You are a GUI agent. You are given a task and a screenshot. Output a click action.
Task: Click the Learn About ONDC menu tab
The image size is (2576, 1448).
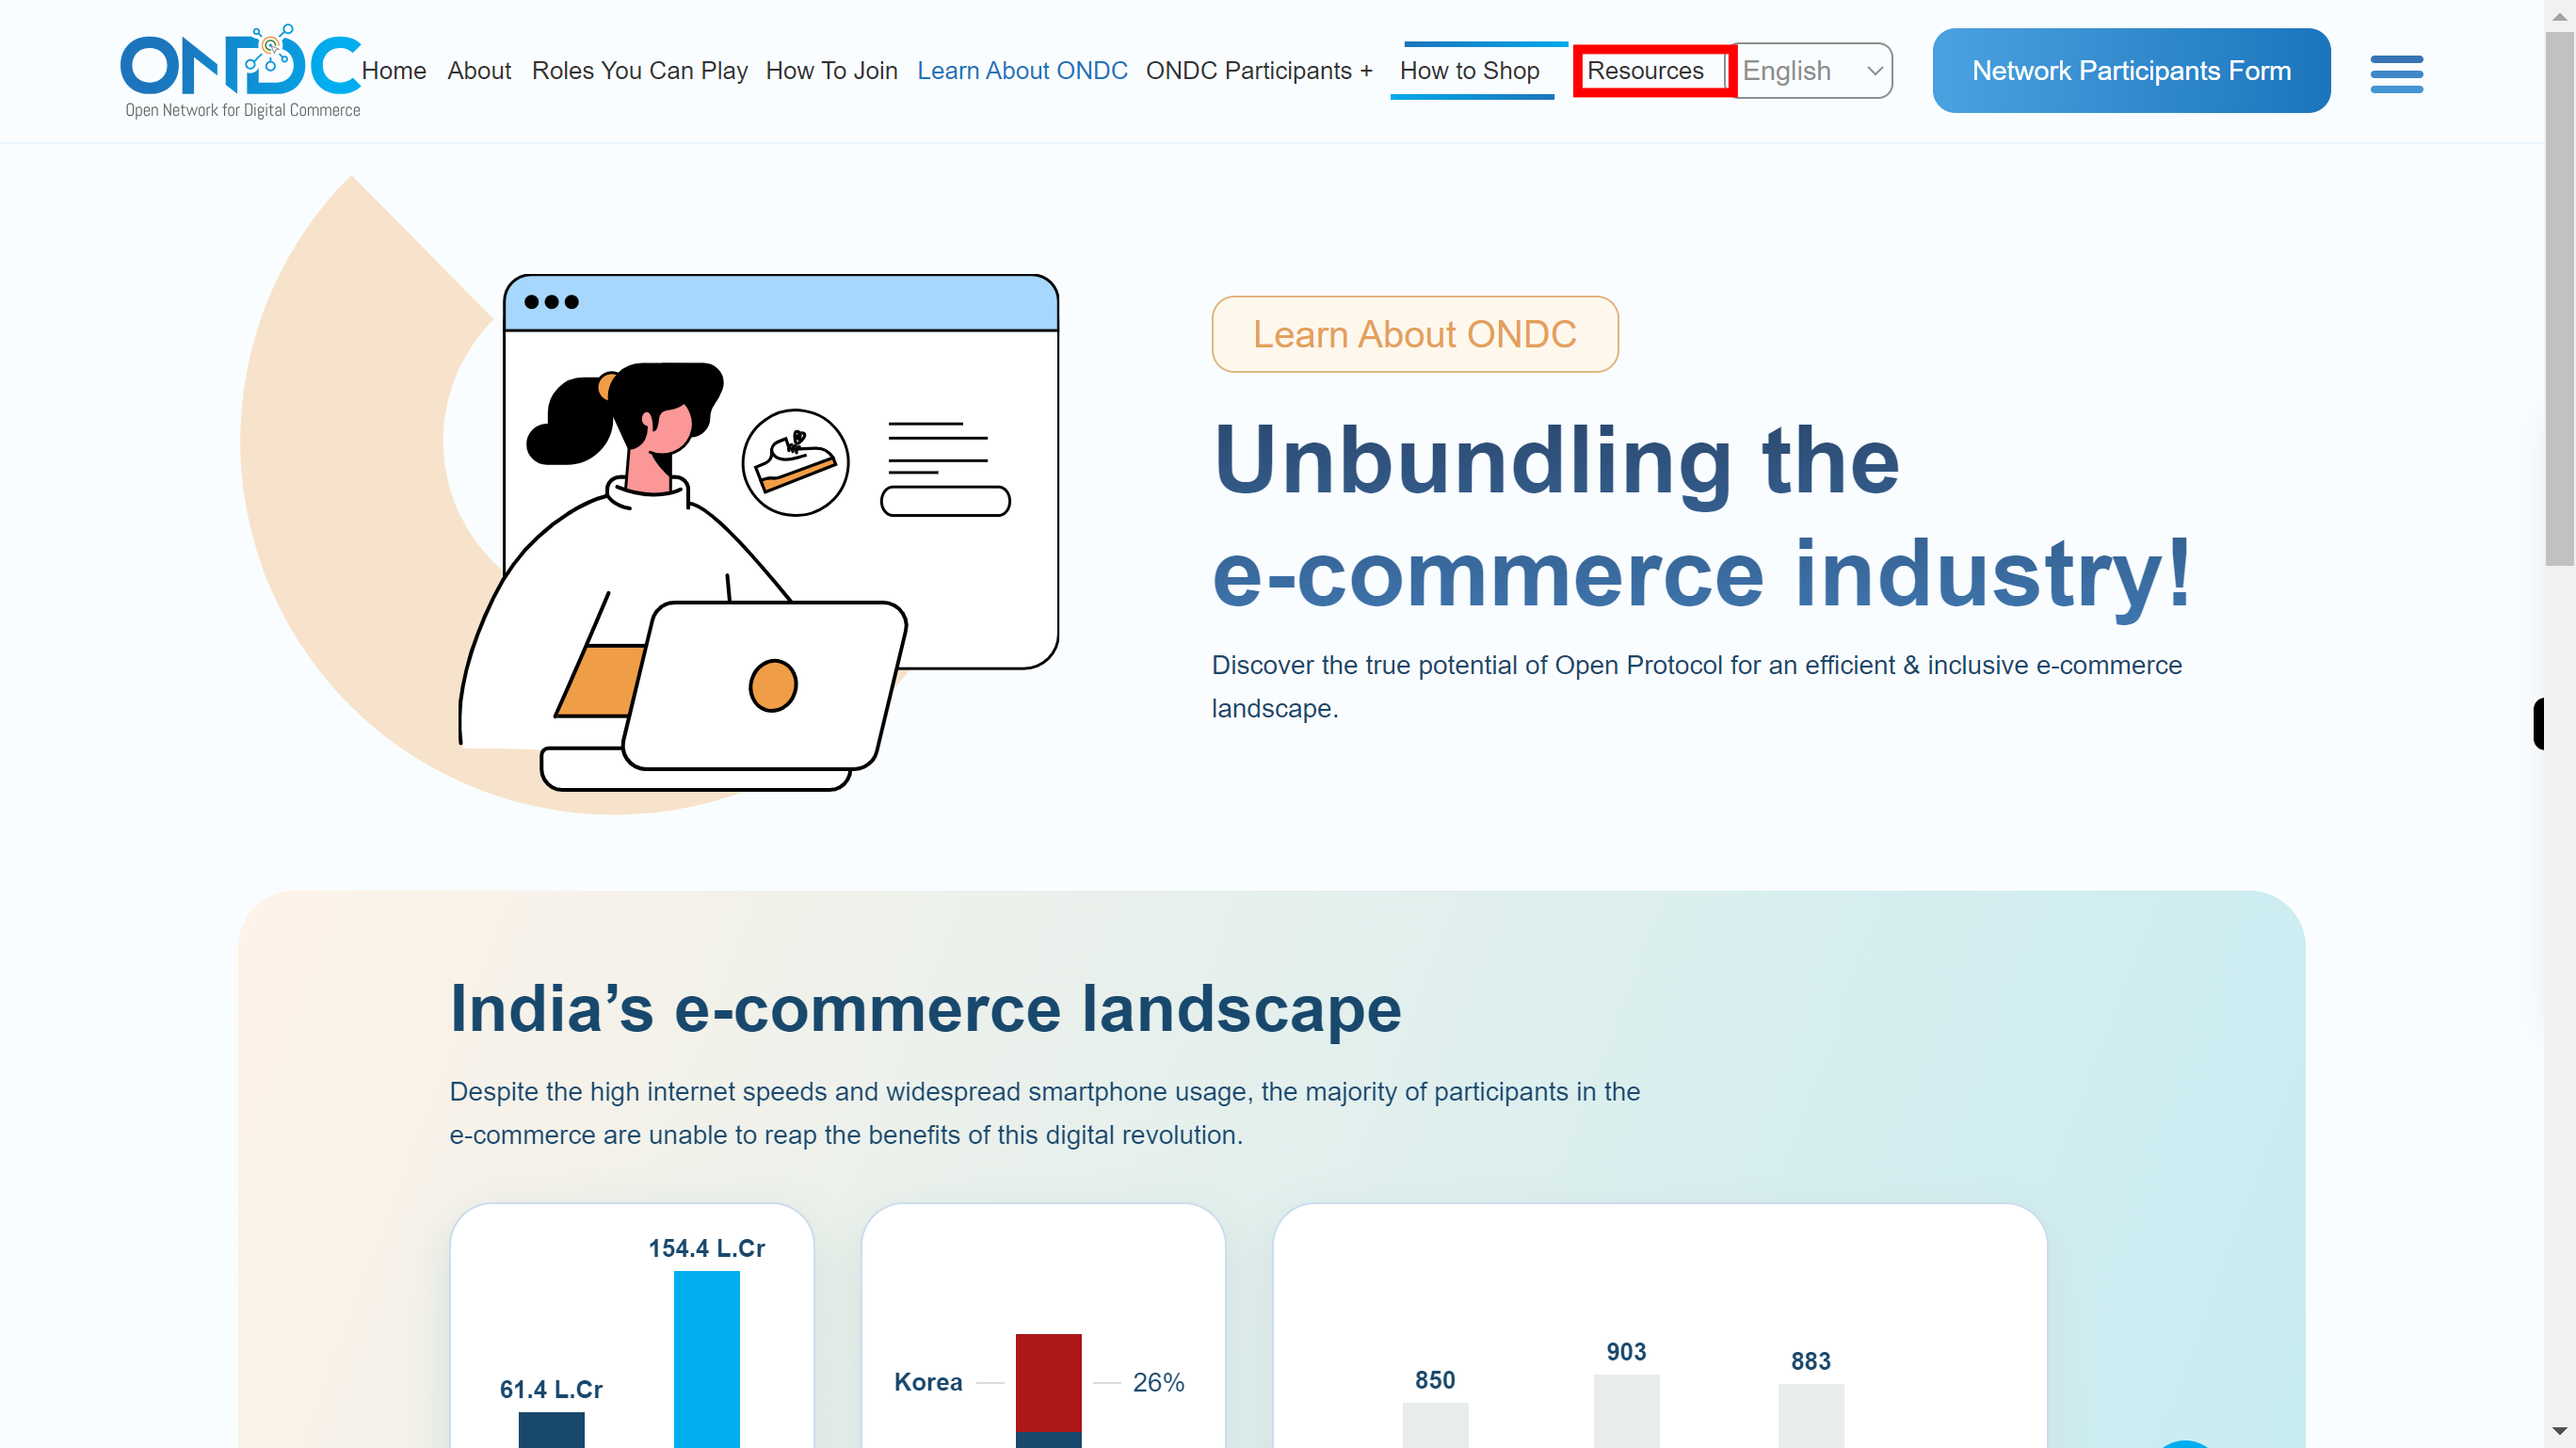(1022, 71)
